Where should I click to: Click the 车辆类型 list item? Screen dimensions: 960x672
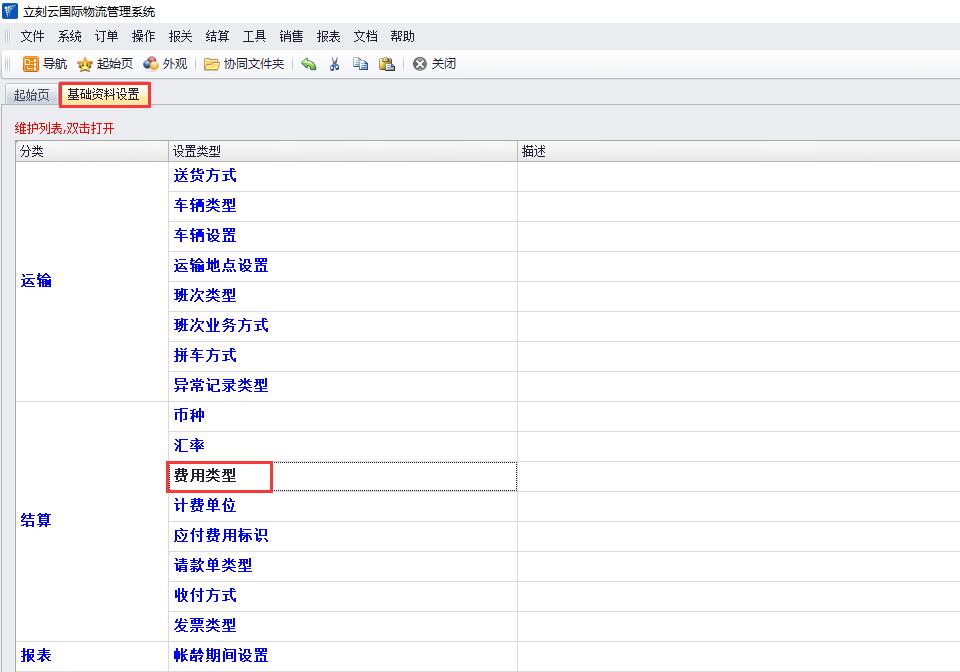point(205,206)
